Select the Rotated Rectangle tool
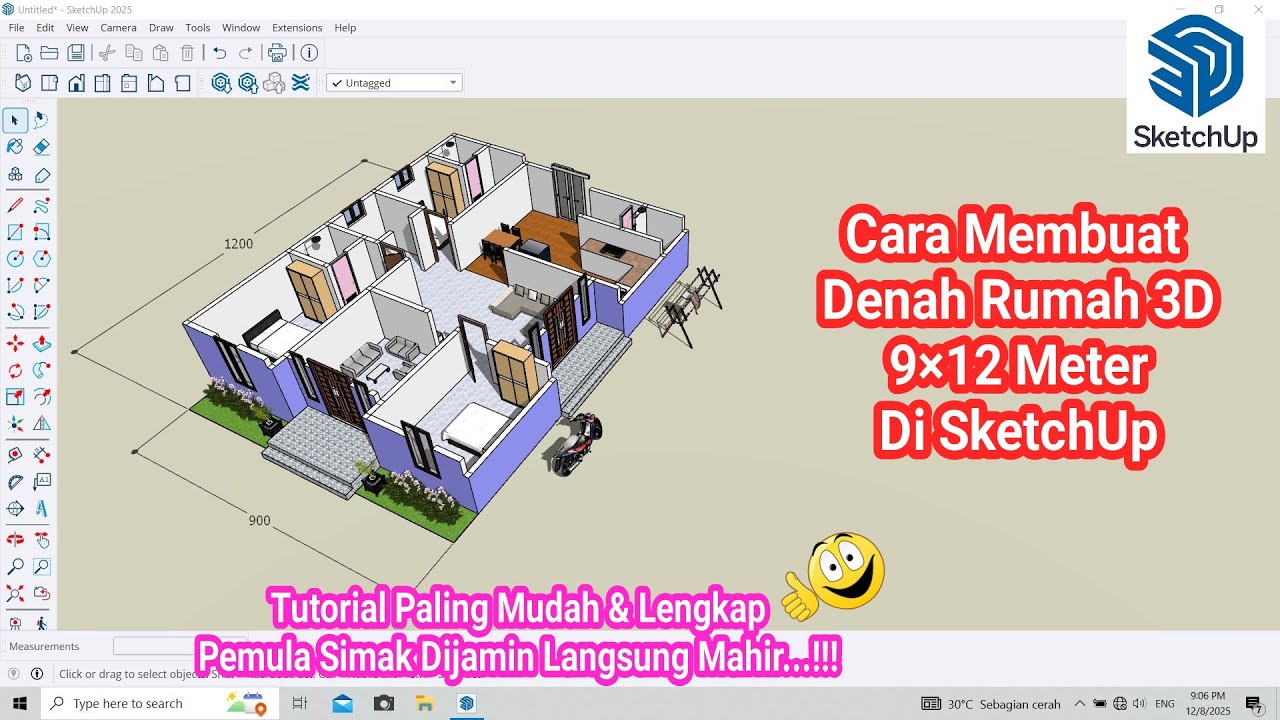 coord(41,232)
